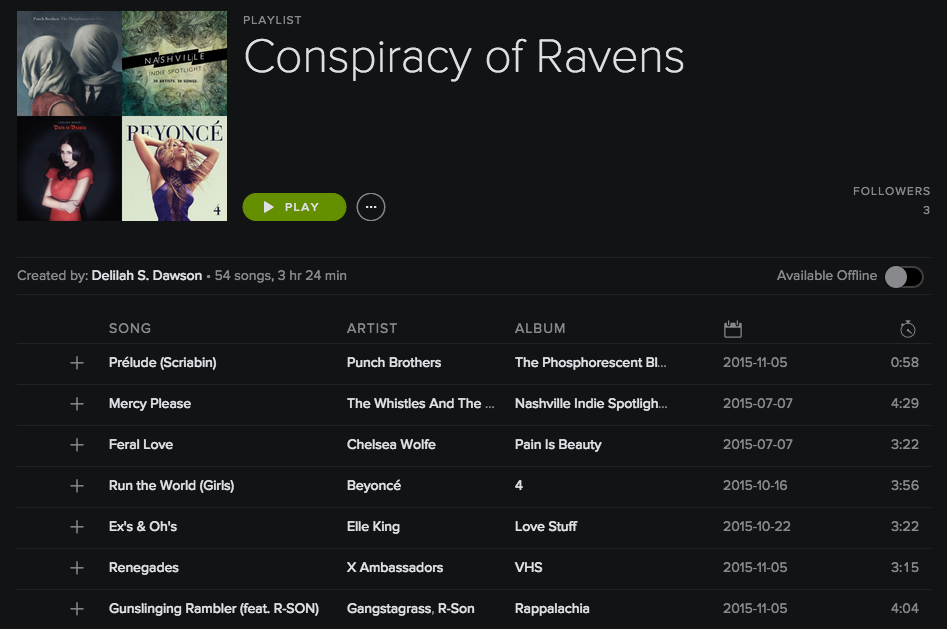Image resolution: width=947 pixels, height=629 pixels.
Task: Open the creator Delilah S. Dawson profile
Action: (147, 276)
